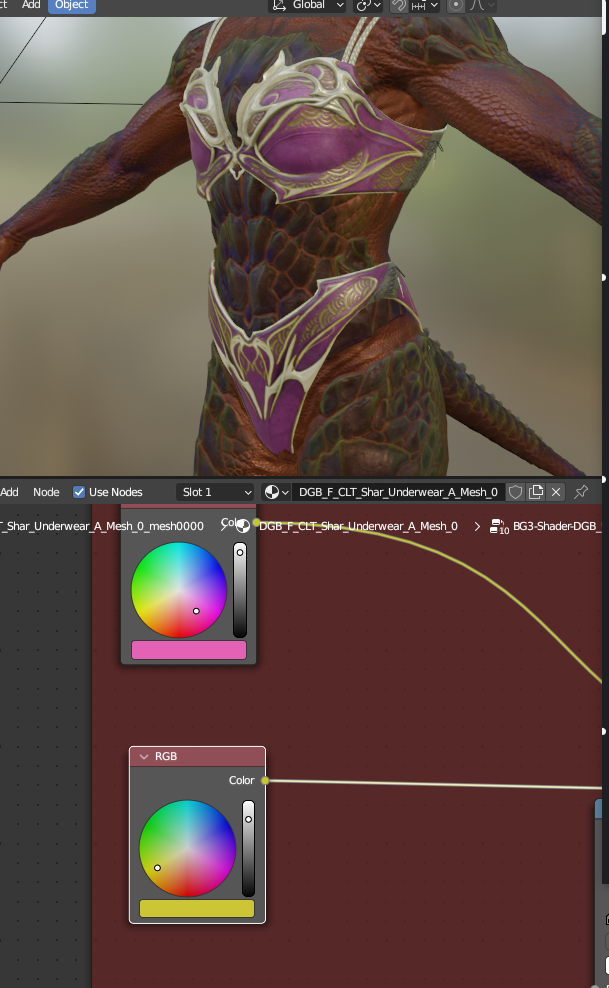Click the material name field DGB_F_CLT_Shar_Underwear_A_Mesh_0
The width and height of the screenshot is (609, 988).
click(x=398, y=492)
